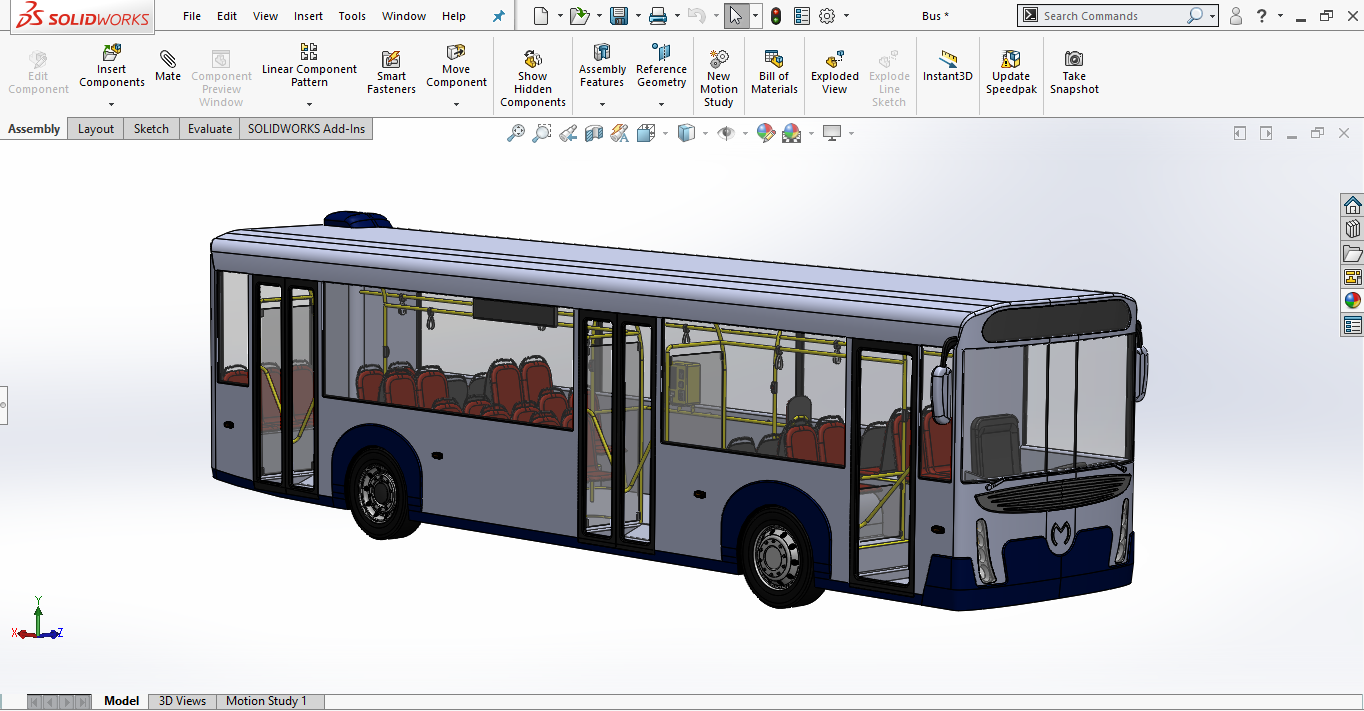
Task: Expand Insert Components dropdown arrow
Action: point(112,104)
